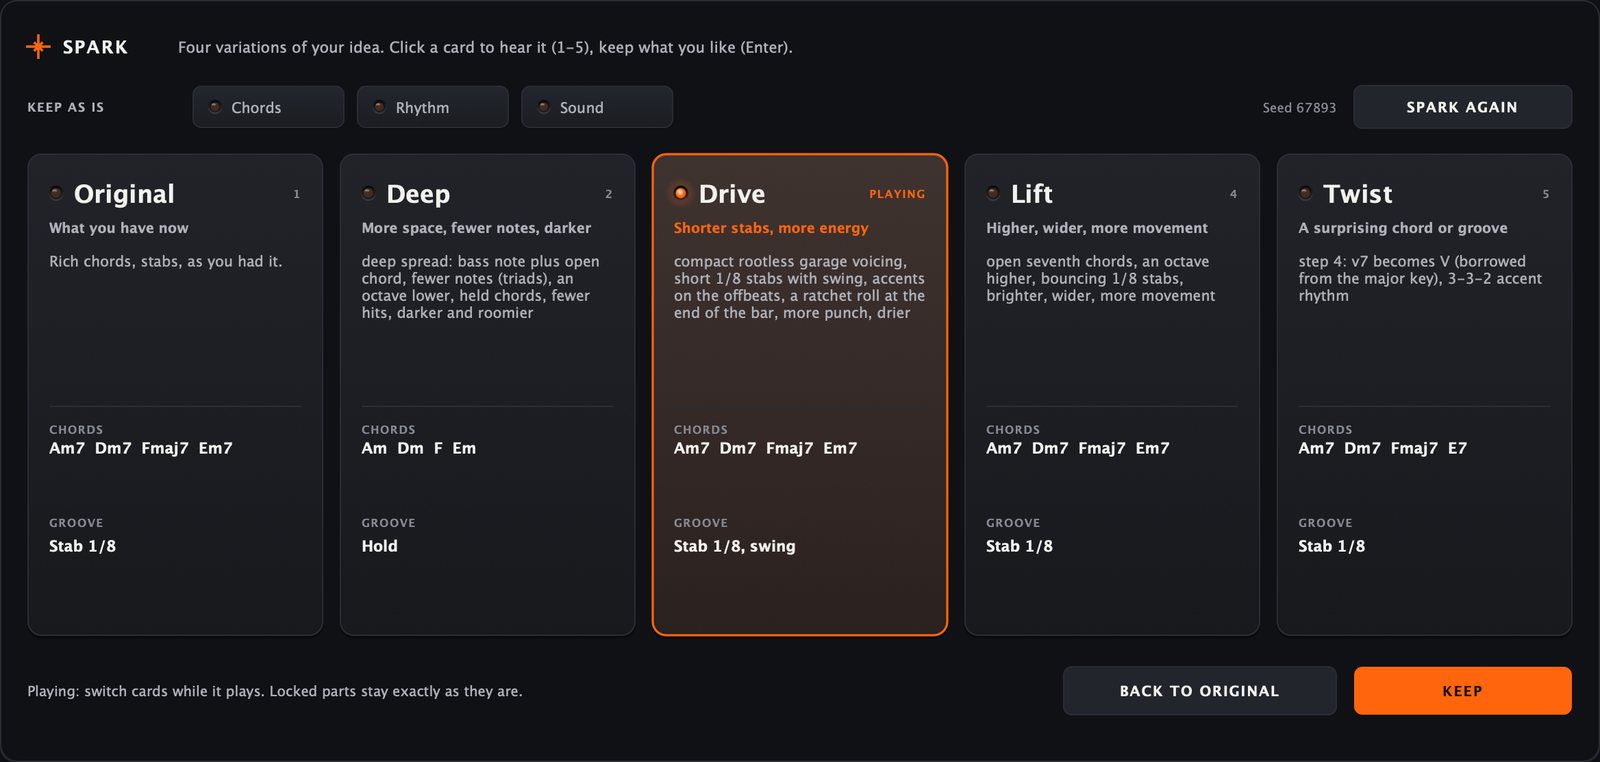Image resolution: width=1600 pixels, height=762 pixels.
Task: Click the orange Keep button
Action: 1462,691
